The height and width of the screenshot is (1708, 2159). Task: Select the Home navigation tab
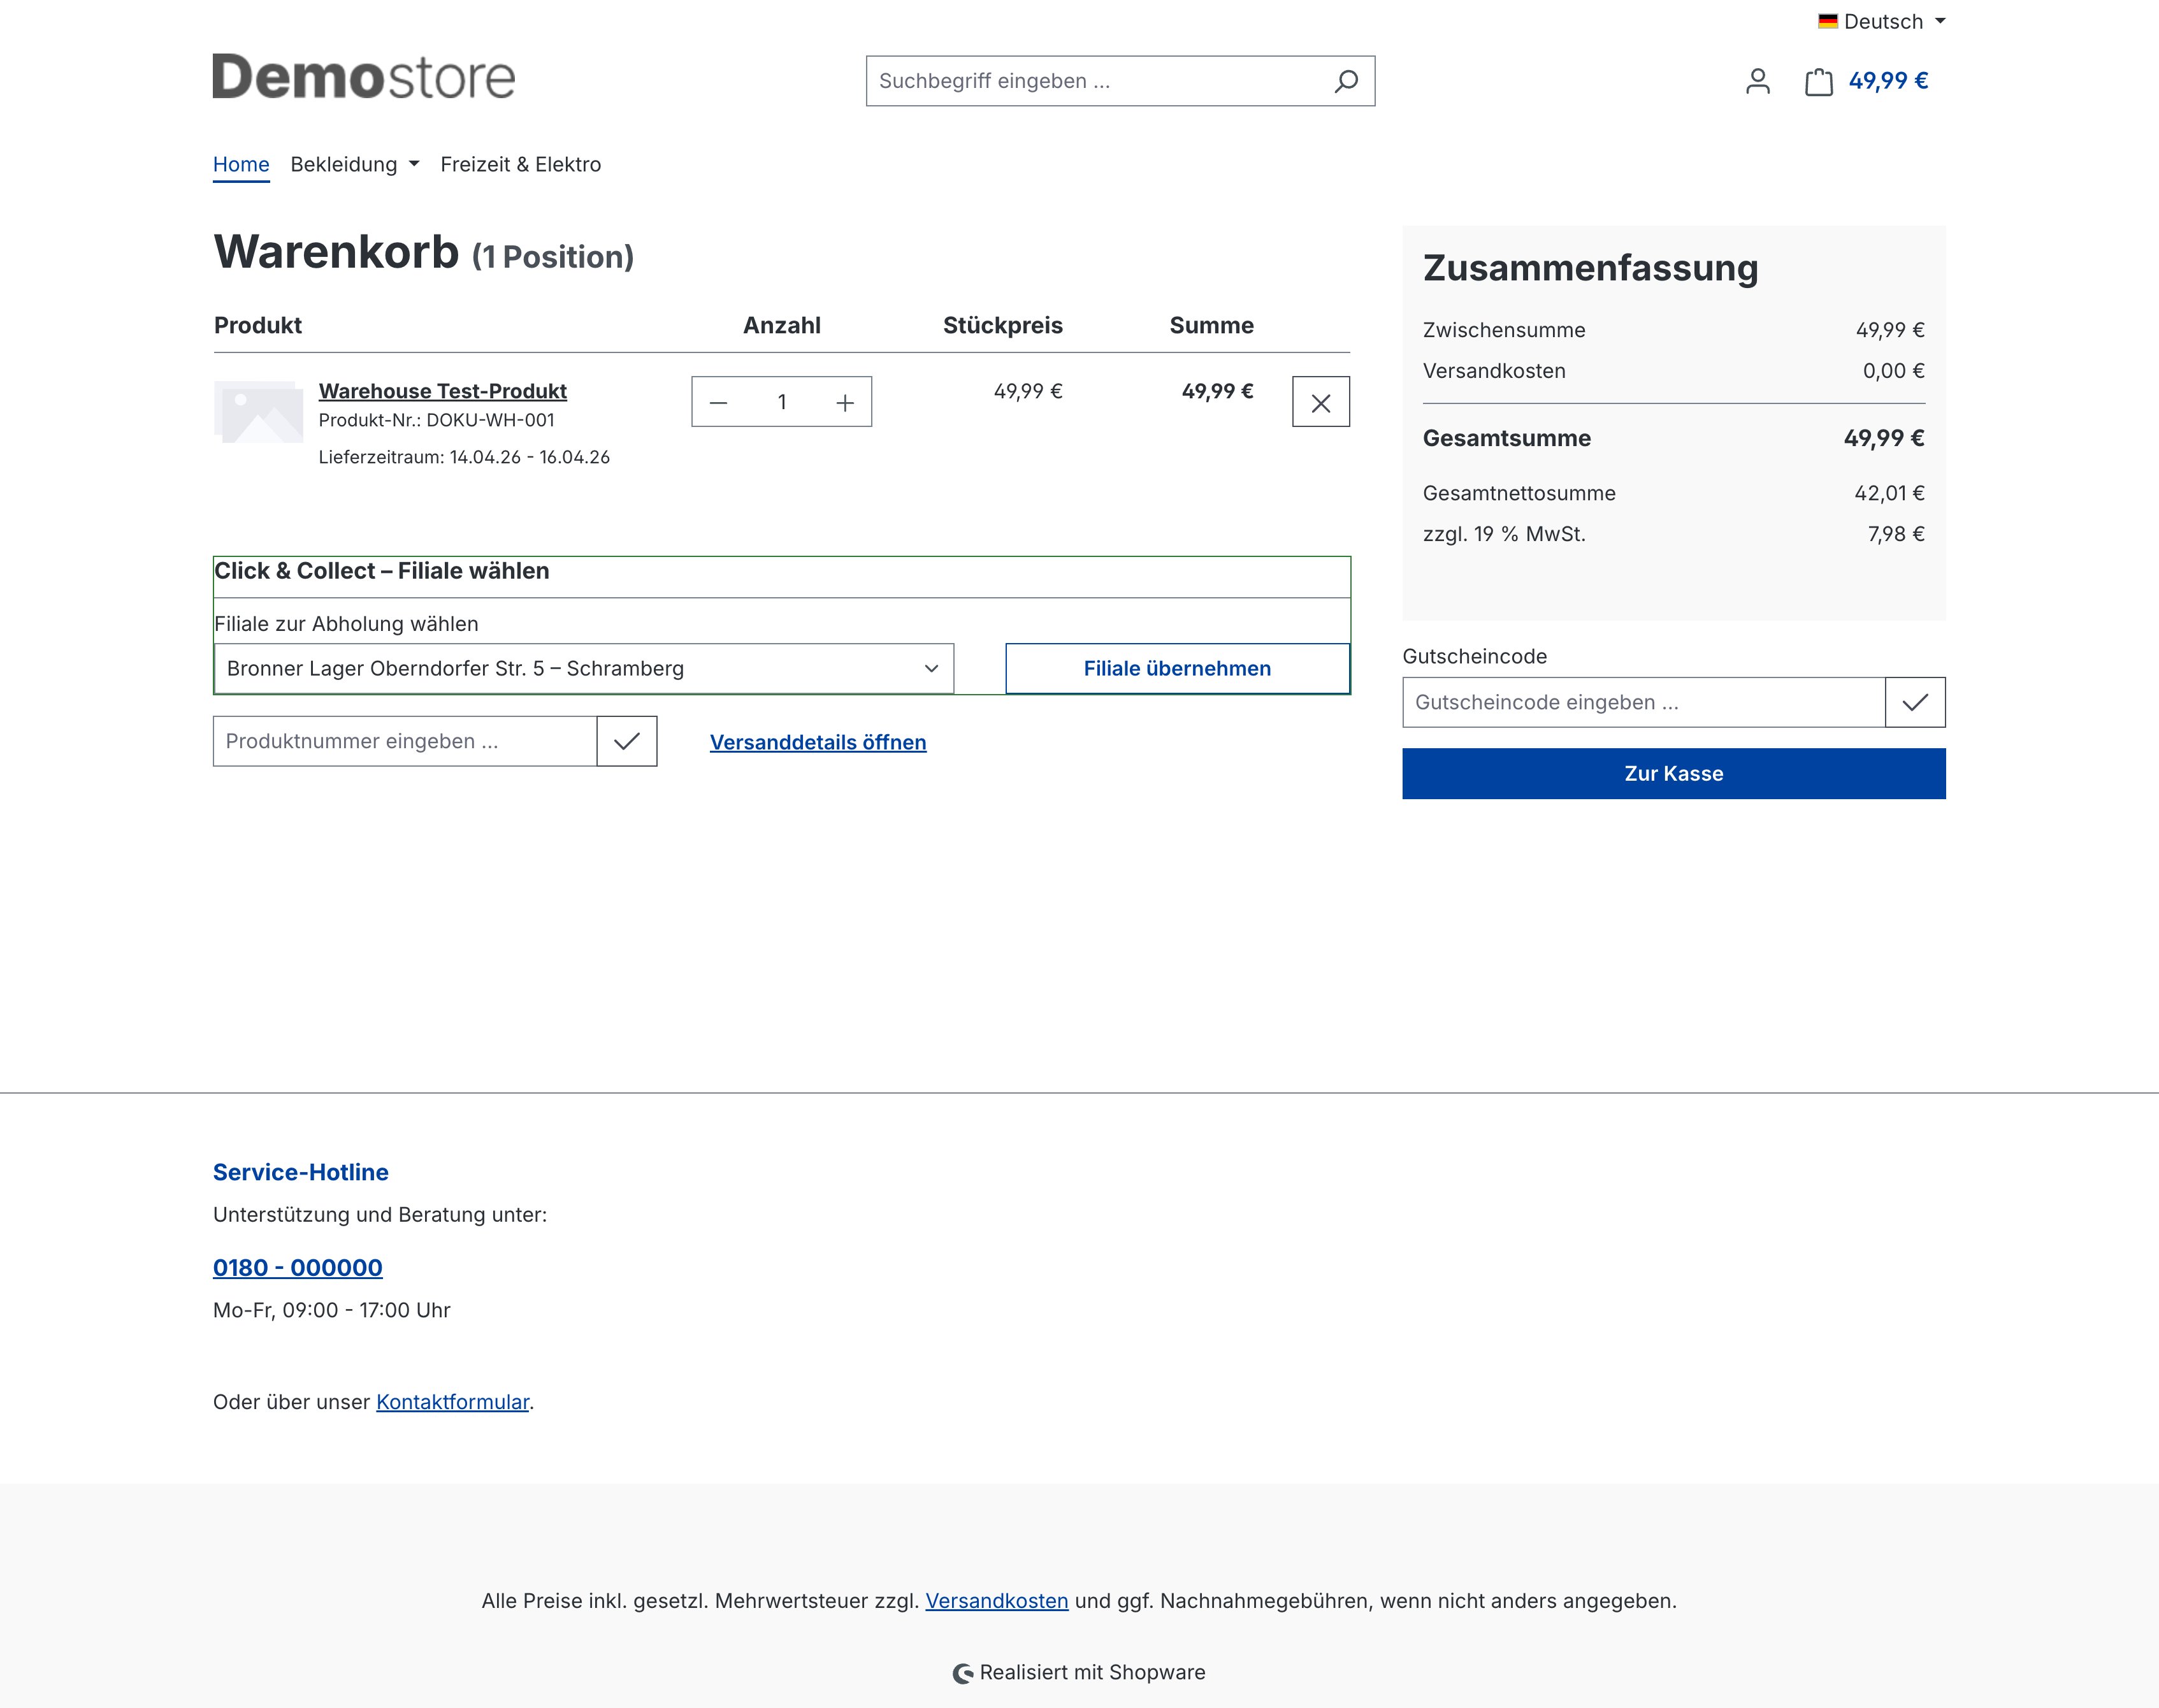point(241,164)
